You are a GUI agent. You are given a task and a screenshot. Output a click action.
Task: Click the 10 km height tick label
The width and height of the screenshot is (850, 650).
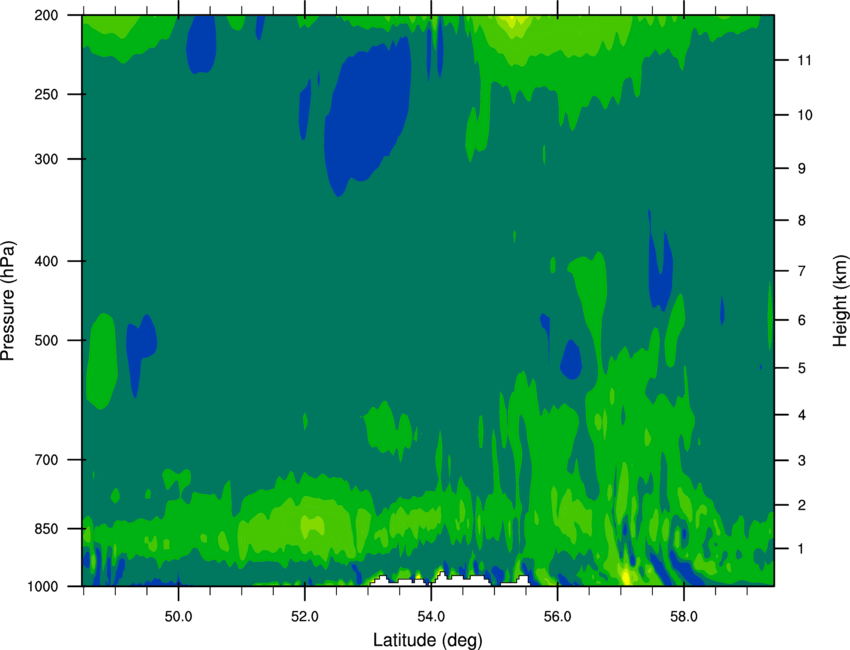tap(804, 115)
